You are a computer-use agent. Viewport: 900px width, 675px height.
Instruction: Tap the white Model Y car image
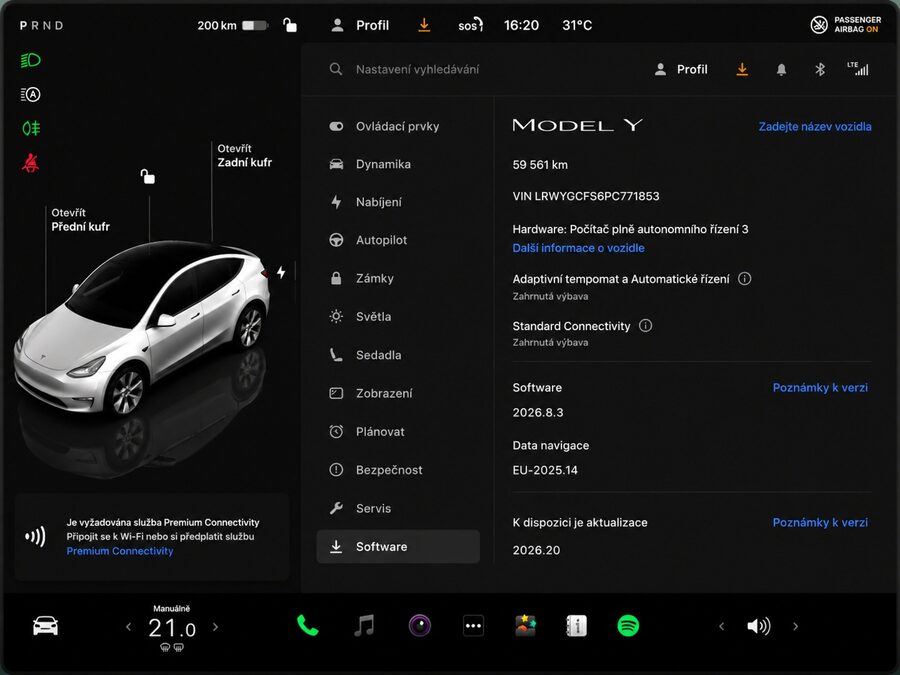(142, 327)
